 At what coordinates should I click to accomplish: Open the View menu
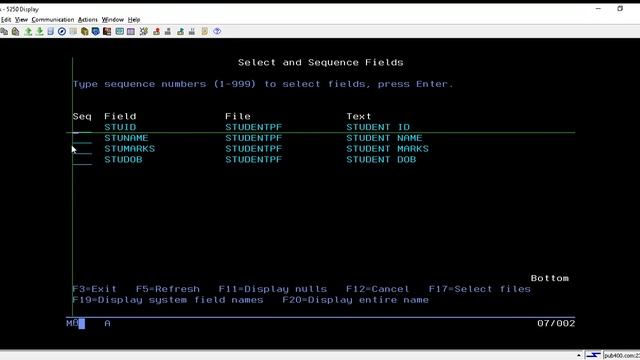(21, 20)
